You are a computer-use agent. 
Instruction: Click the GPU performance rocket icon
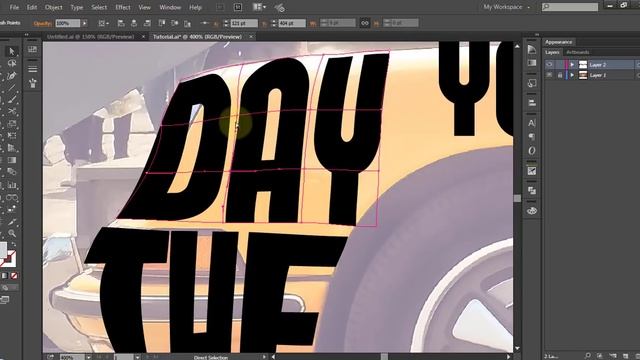click(280, 7)
